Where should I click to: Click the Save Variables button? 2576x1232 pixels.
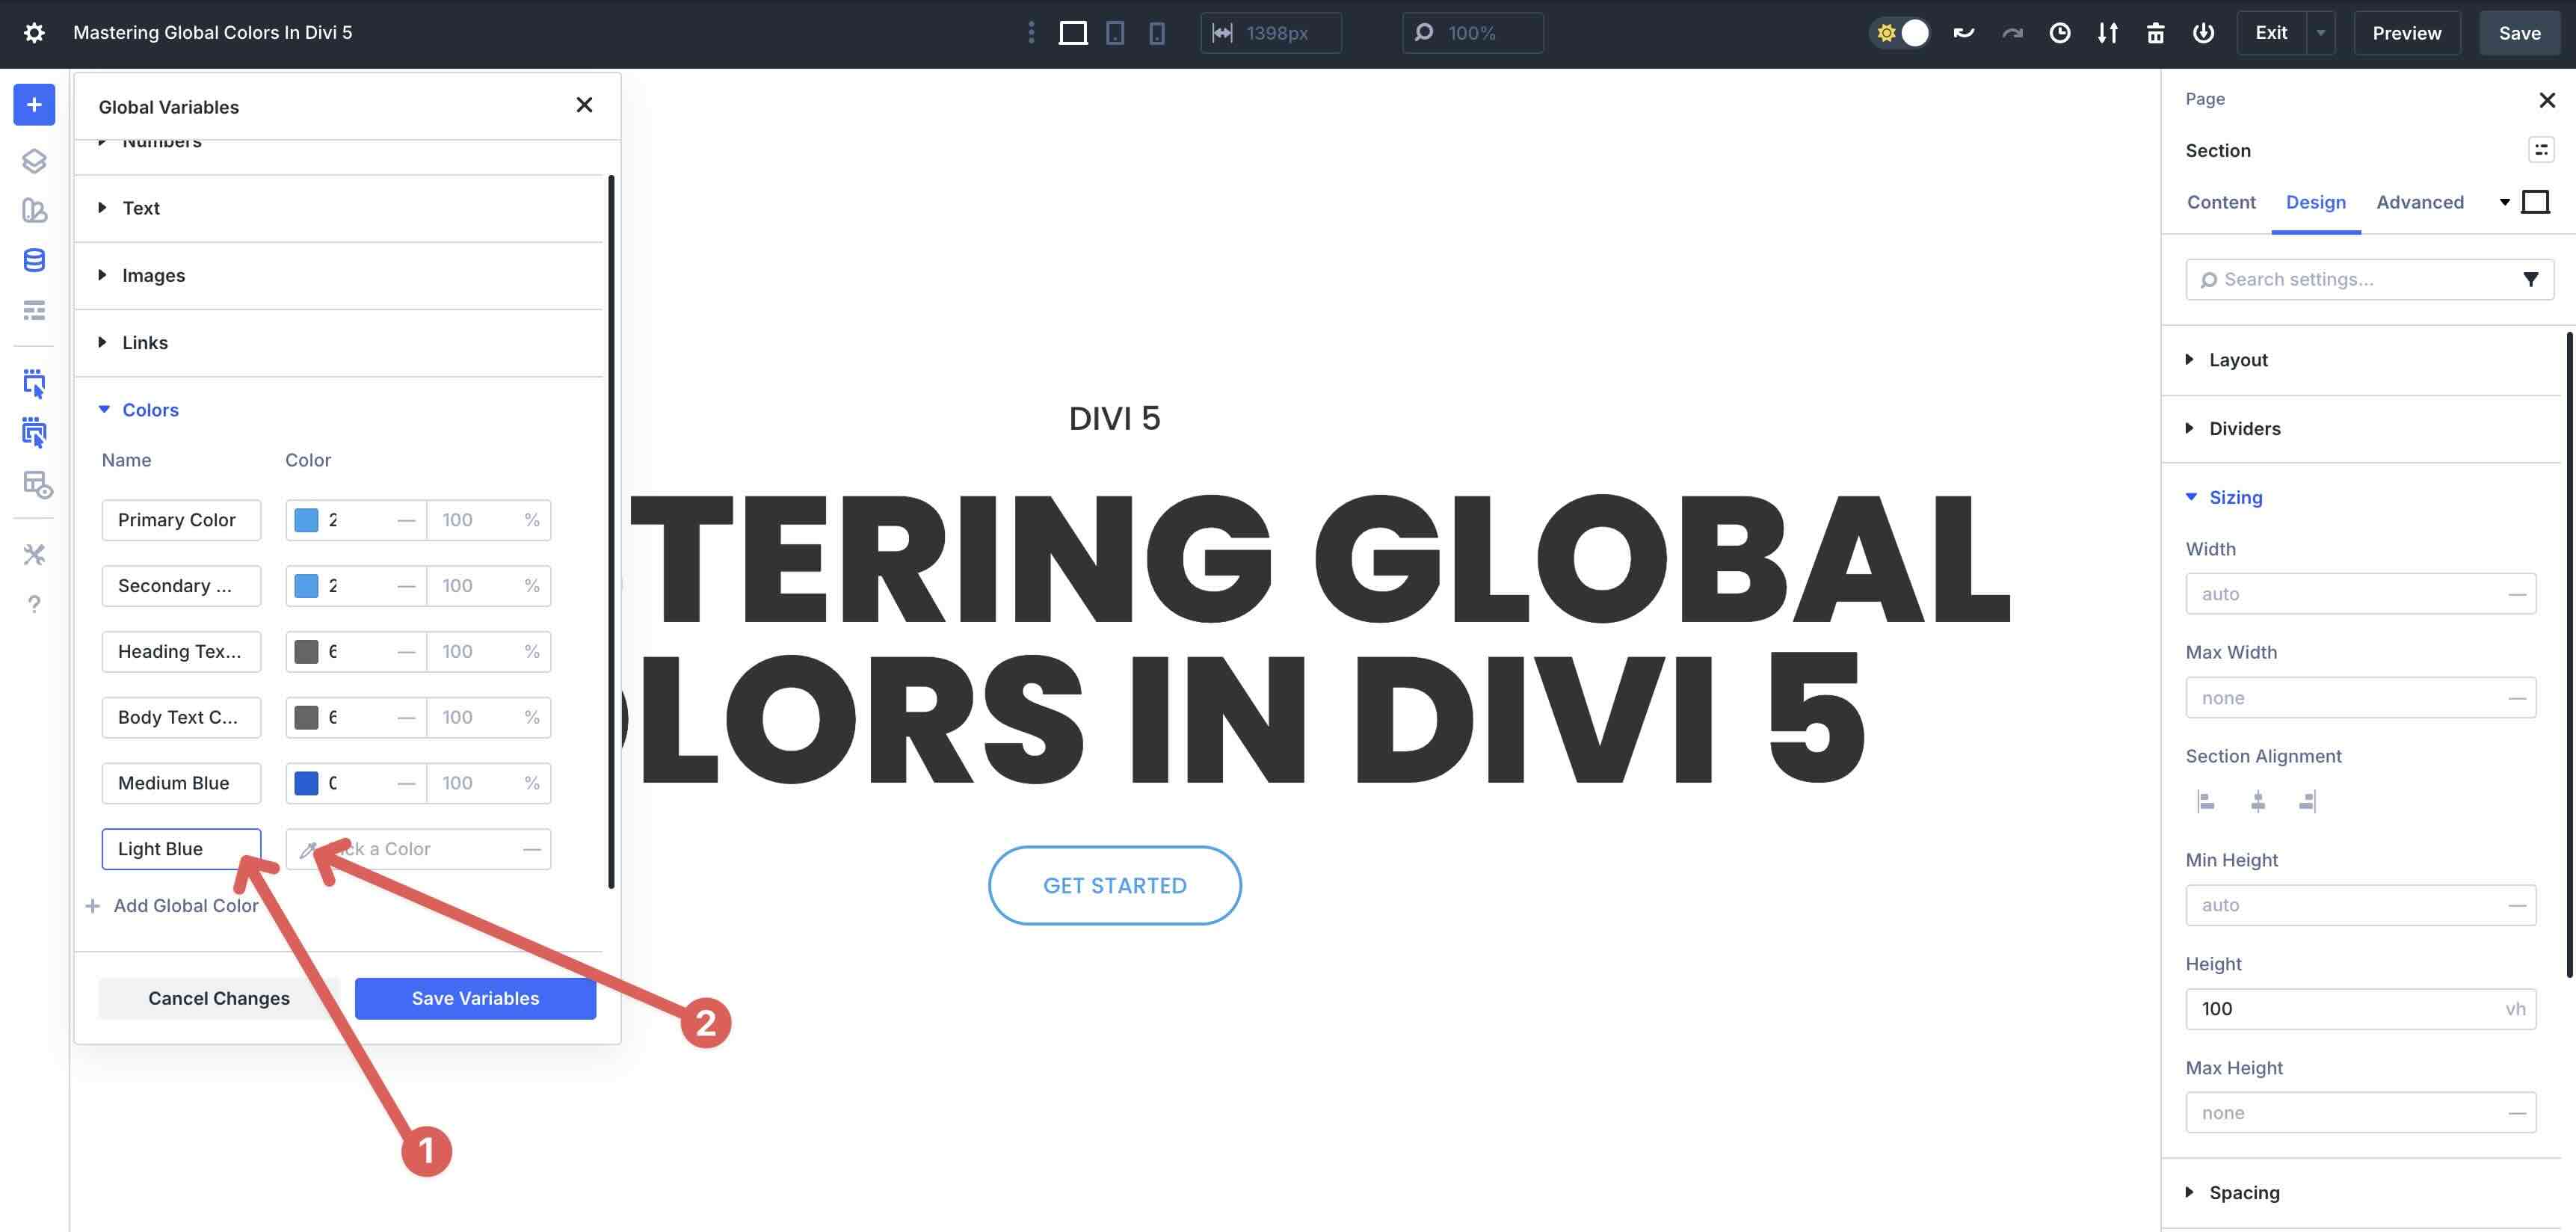[x=475, y=998]
